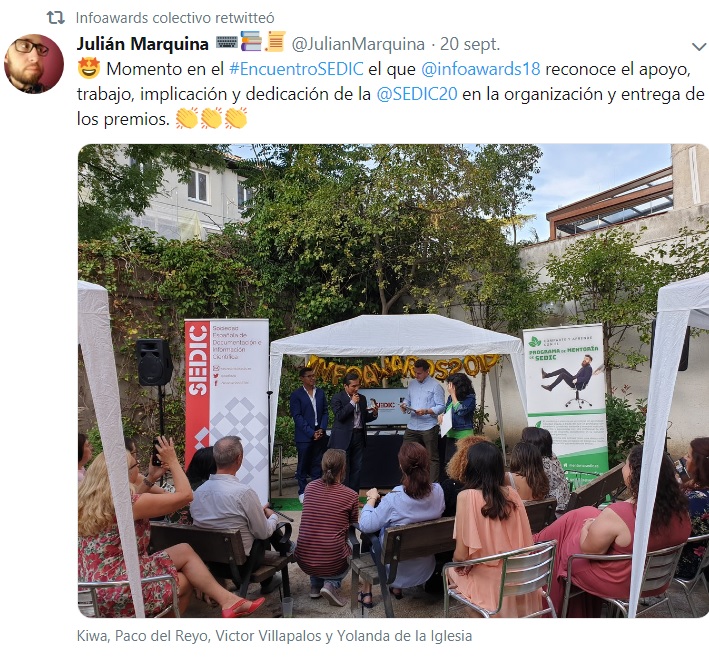Expand the tweet options chevron
Image resolution: width=709 pixels, height=664 pixels.
(699, 46)
